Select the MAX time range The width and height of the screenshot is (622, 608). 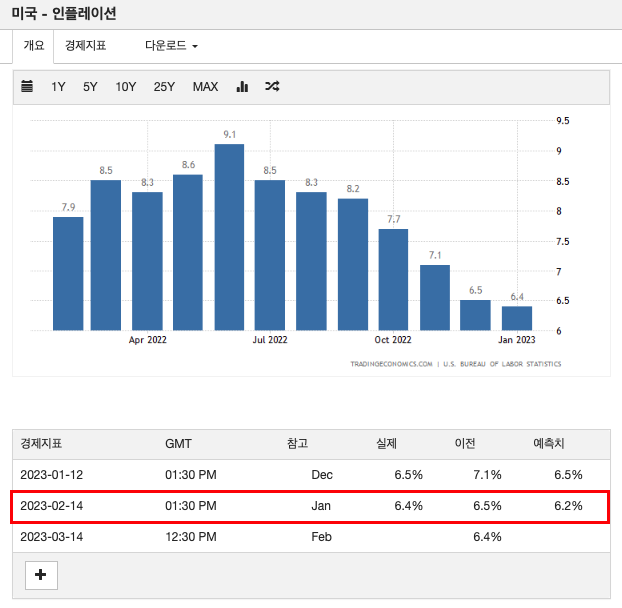(205, 86)
